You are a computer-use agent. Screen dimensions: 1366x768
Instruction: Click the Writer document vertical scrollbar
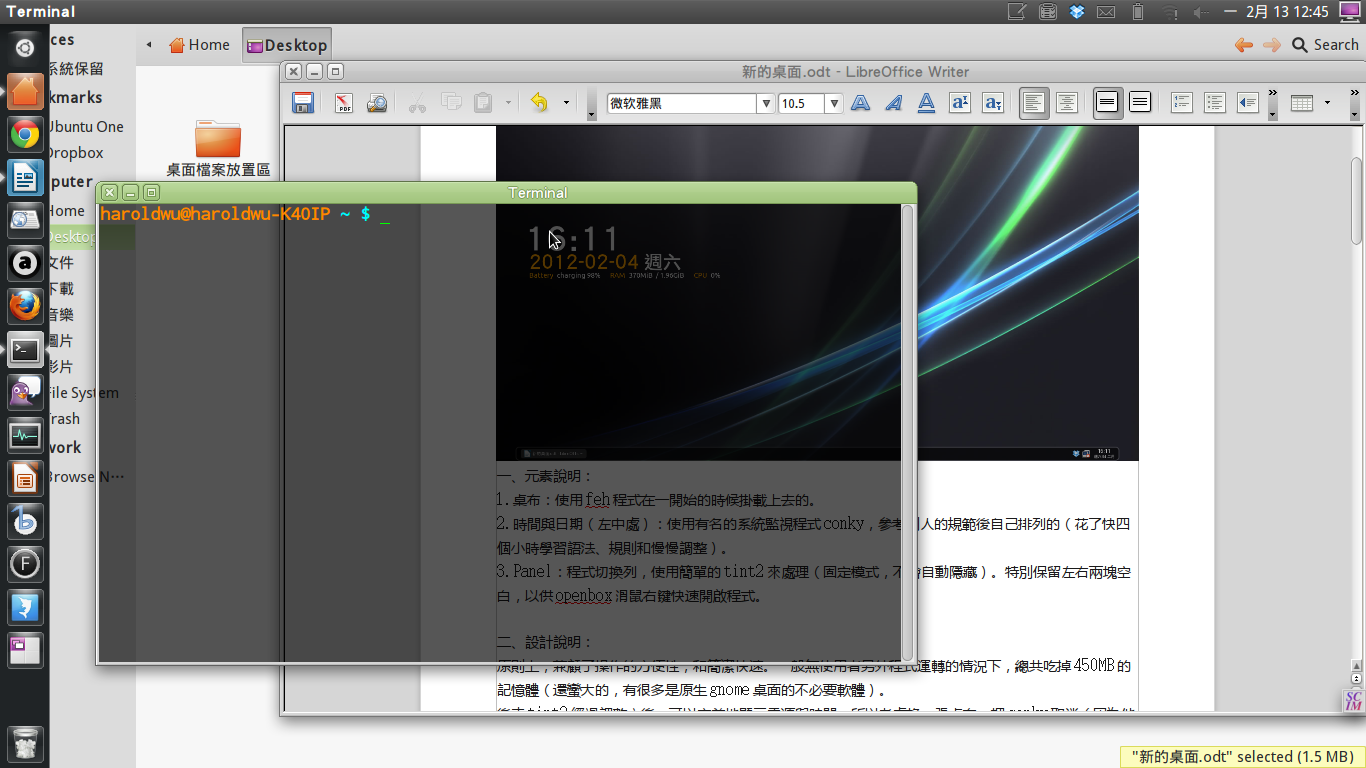(x=1356, y=200)
